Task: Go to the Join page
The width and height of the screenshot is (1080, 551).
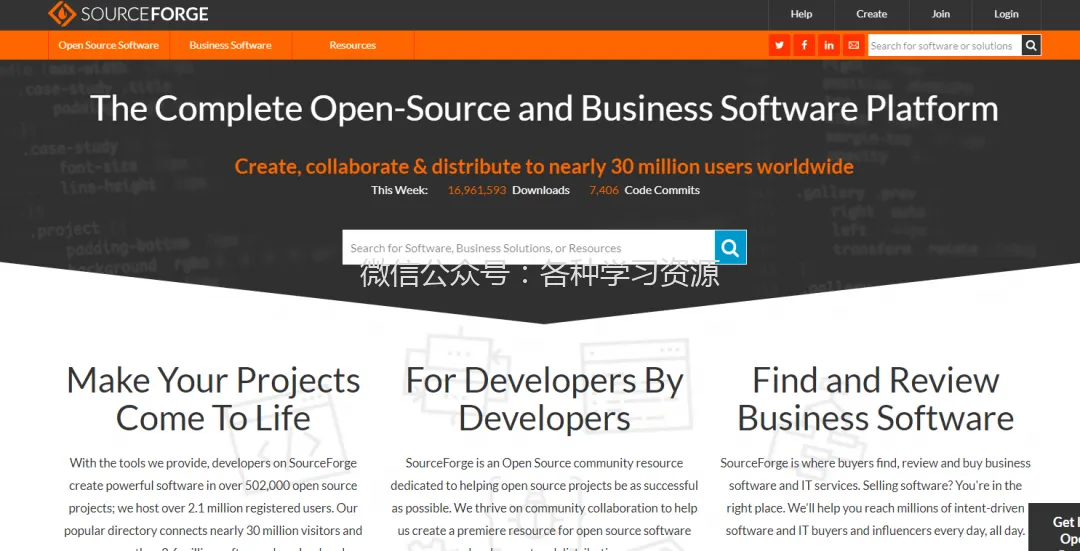Action: [940, 14]
